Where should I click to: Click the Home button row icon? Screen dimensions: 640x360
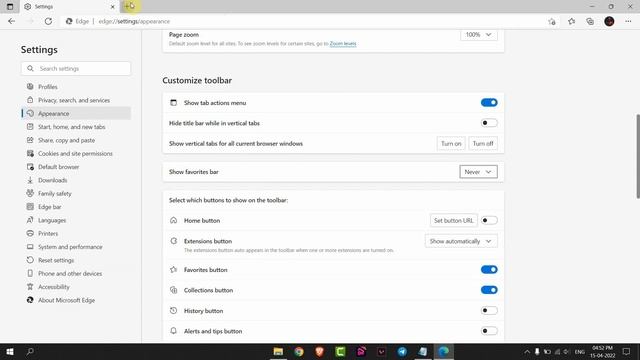coord(173,220)
